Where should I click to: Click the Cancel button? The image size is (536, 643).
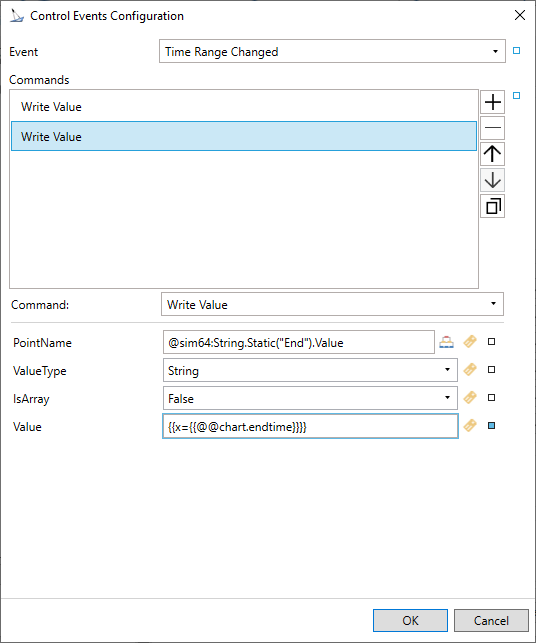coord(491,620)
